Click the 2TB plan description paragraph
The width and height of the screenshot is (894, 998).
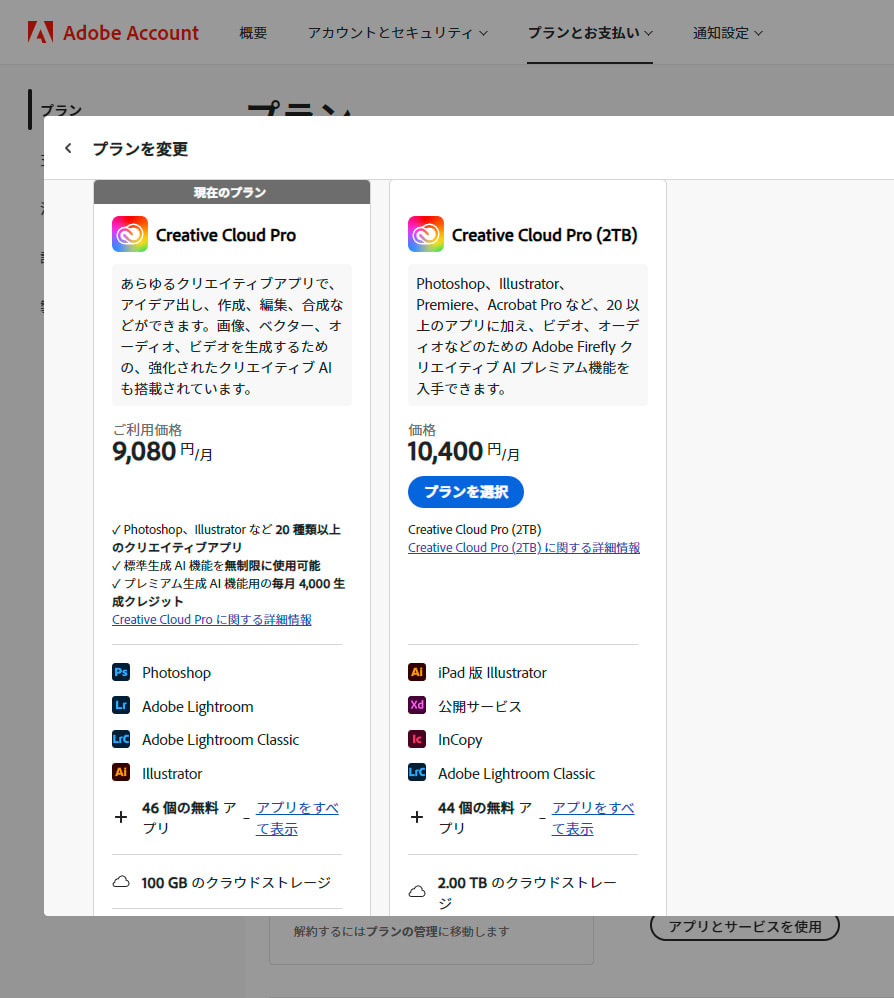(527, 335)
